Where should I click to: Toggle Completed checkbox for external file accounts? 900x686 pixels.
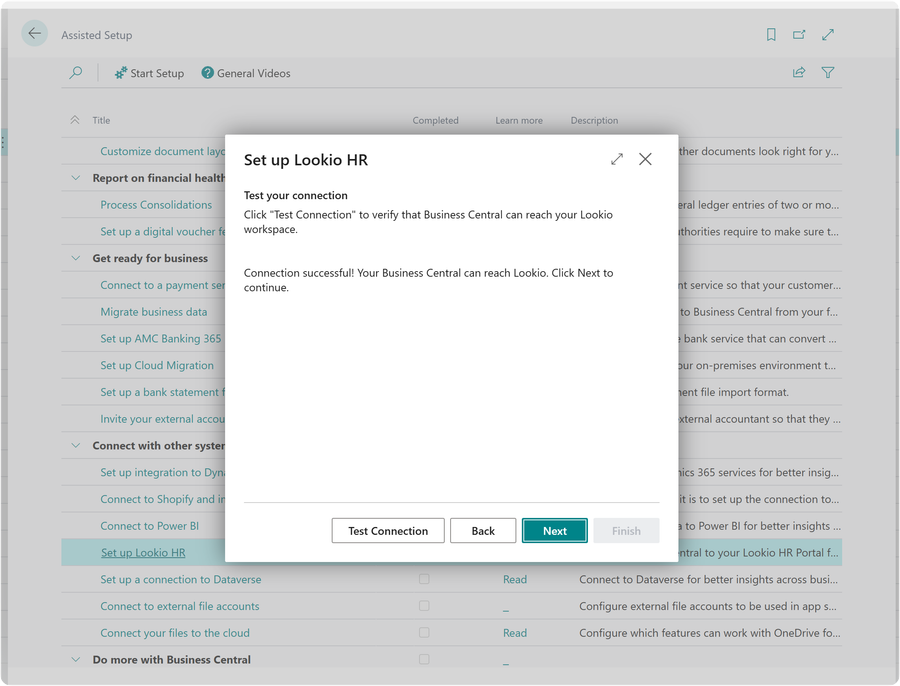click(424, 606)
